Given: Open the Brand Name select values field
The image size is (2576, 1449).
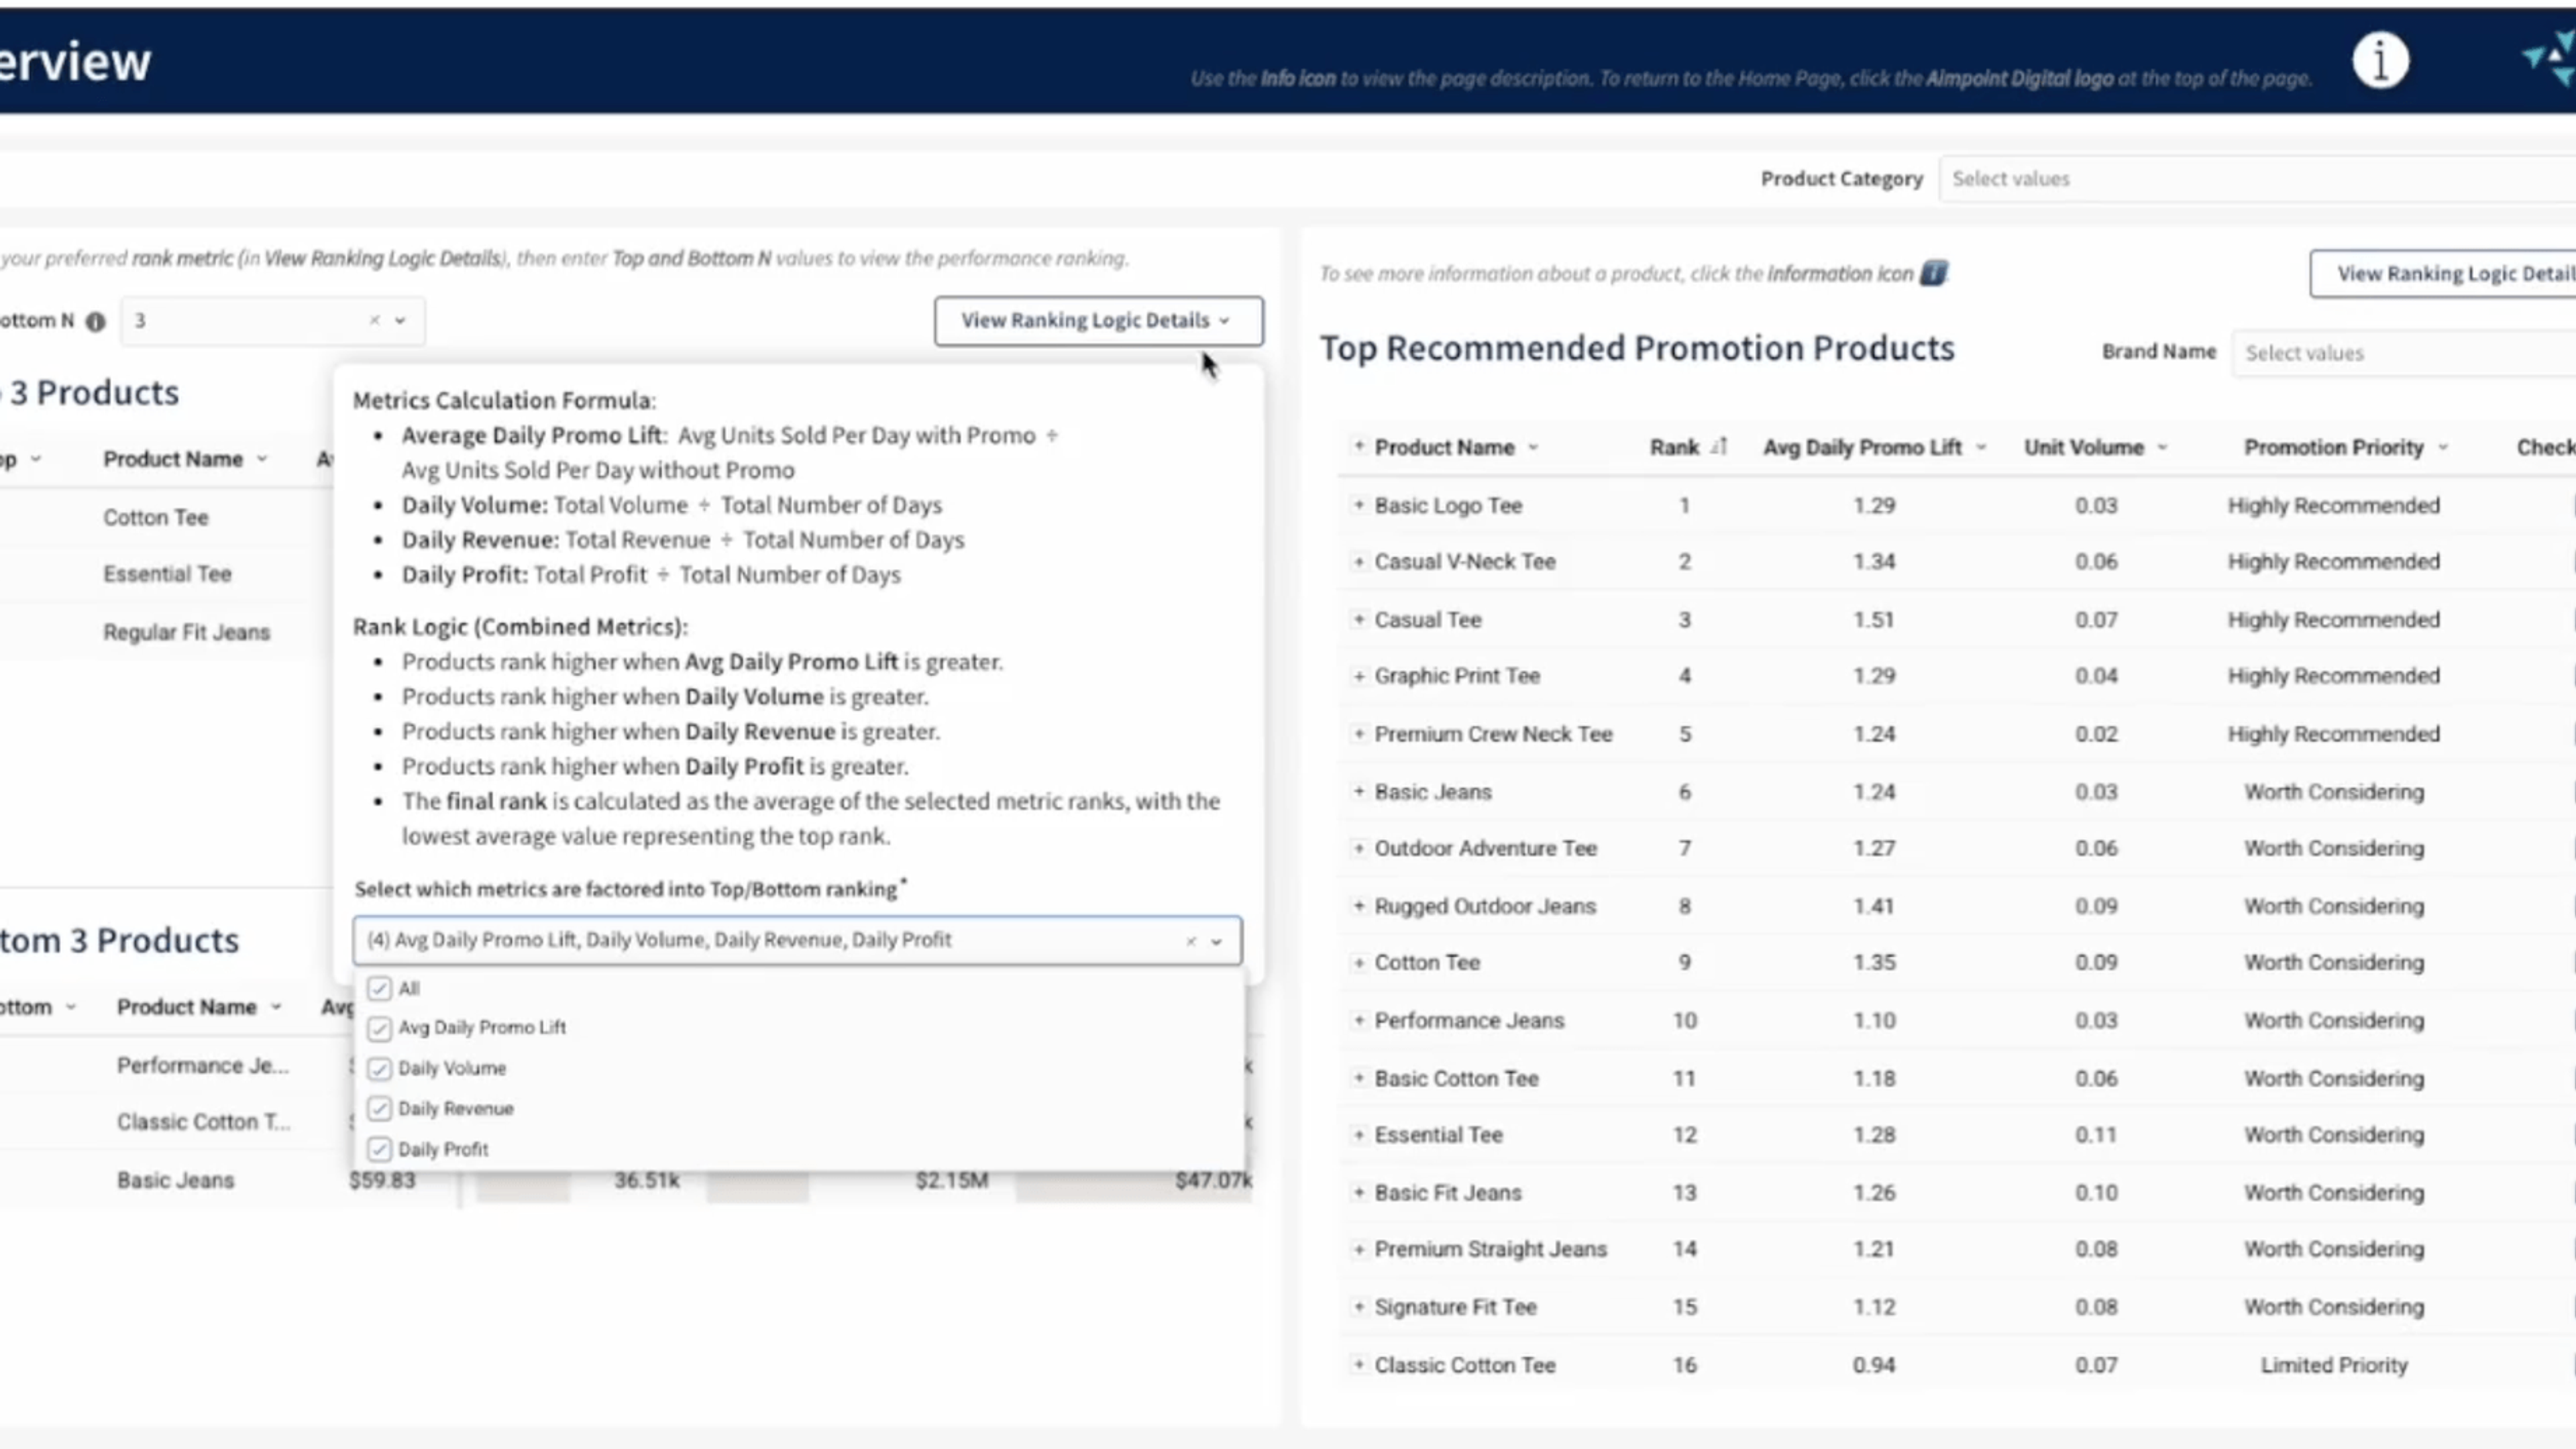Looking at the screenshot, I should [2403, 353].
